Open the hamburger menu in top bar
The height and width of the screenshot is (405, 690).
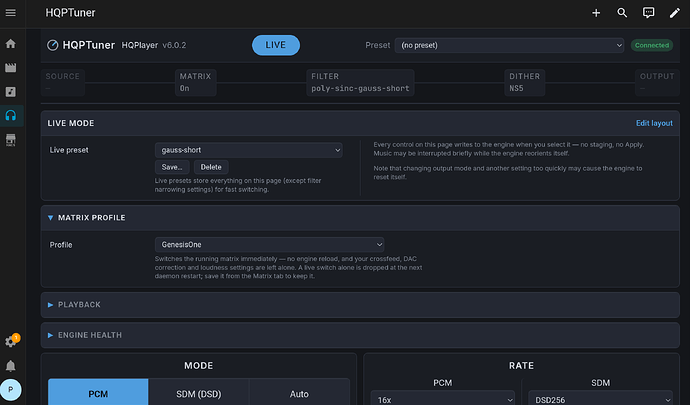coord(11,13)
